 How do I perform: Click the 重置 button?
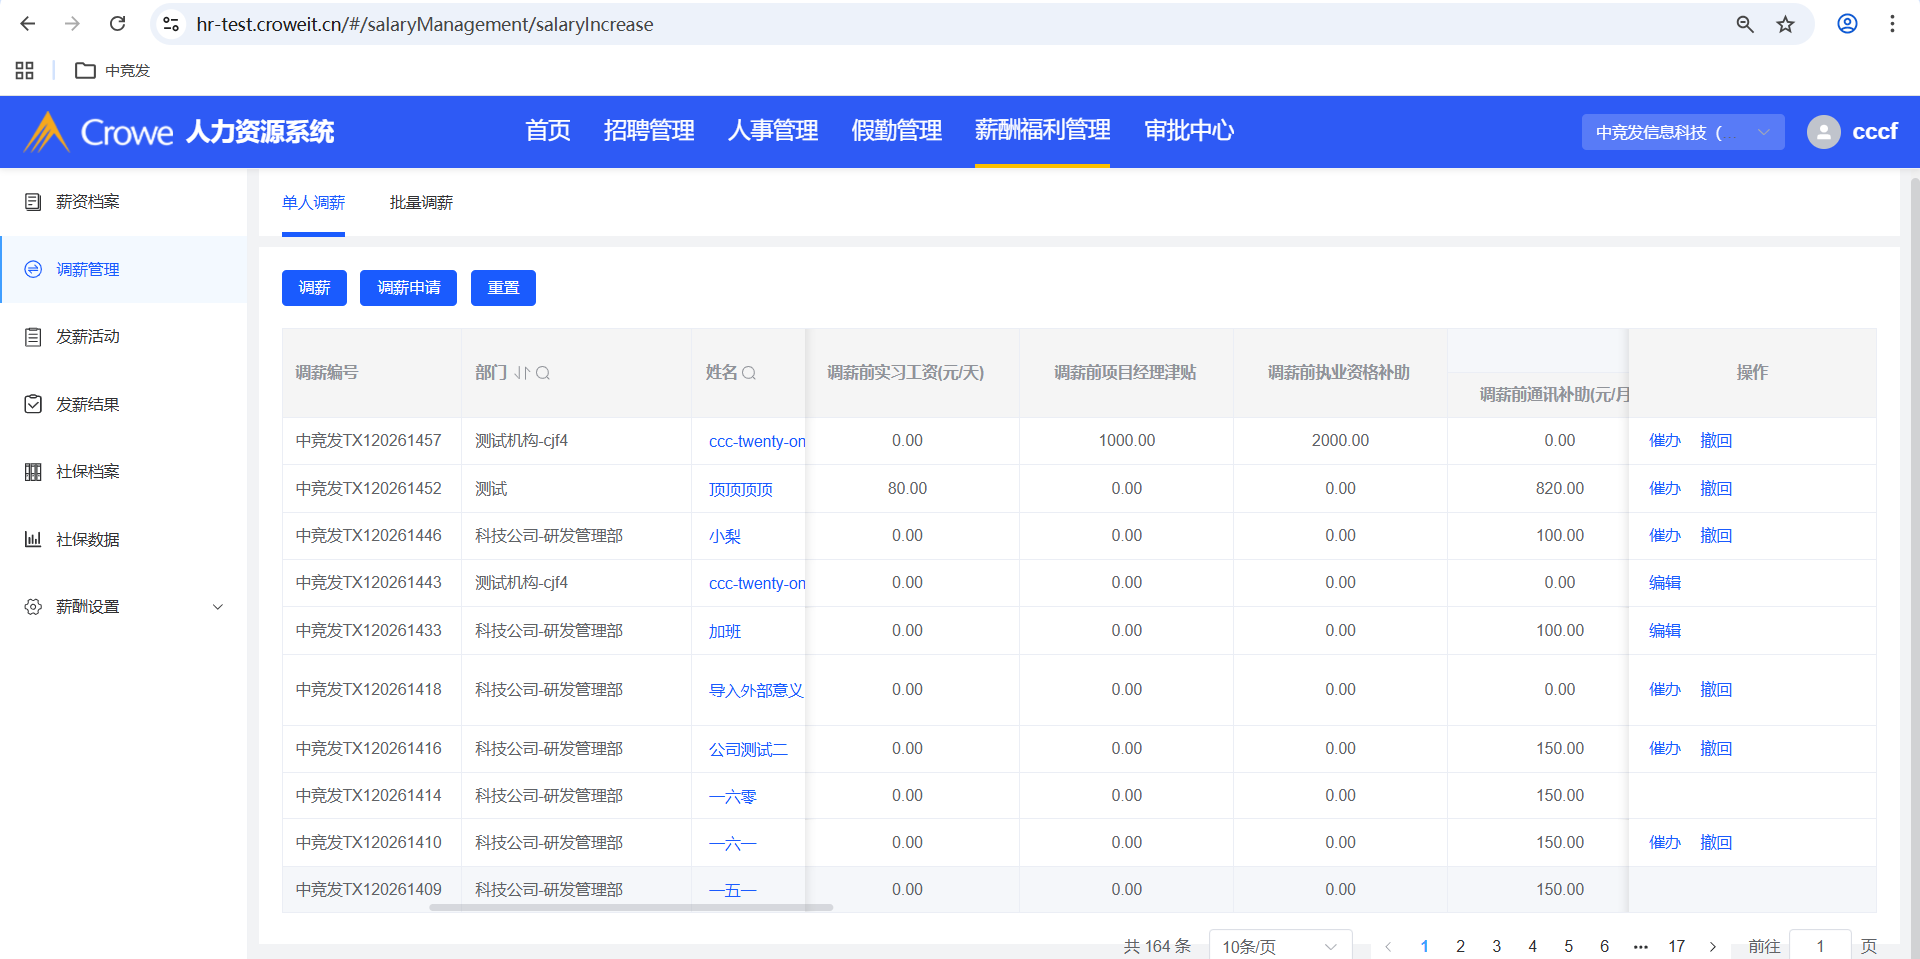coord(503,288)
